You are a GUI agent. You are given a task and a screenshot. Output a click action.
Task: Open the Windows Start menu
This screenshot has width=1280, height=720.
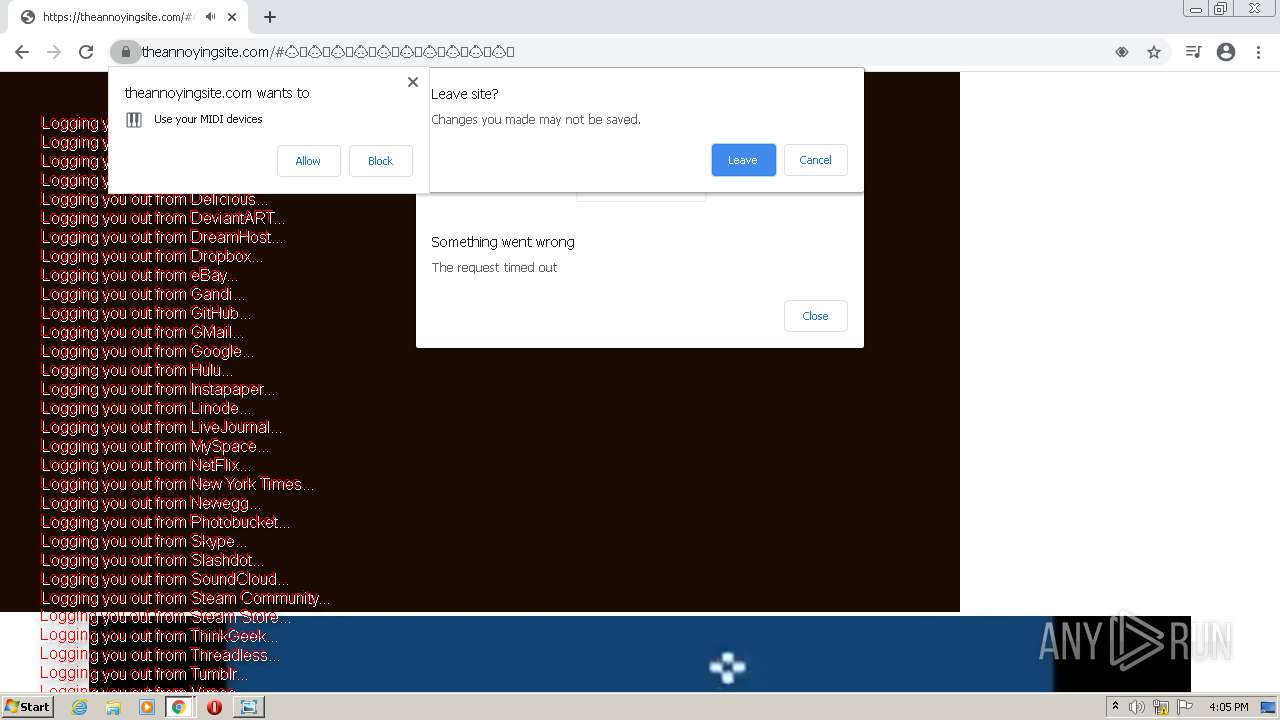pyautogui.click(x=27, y=707)
